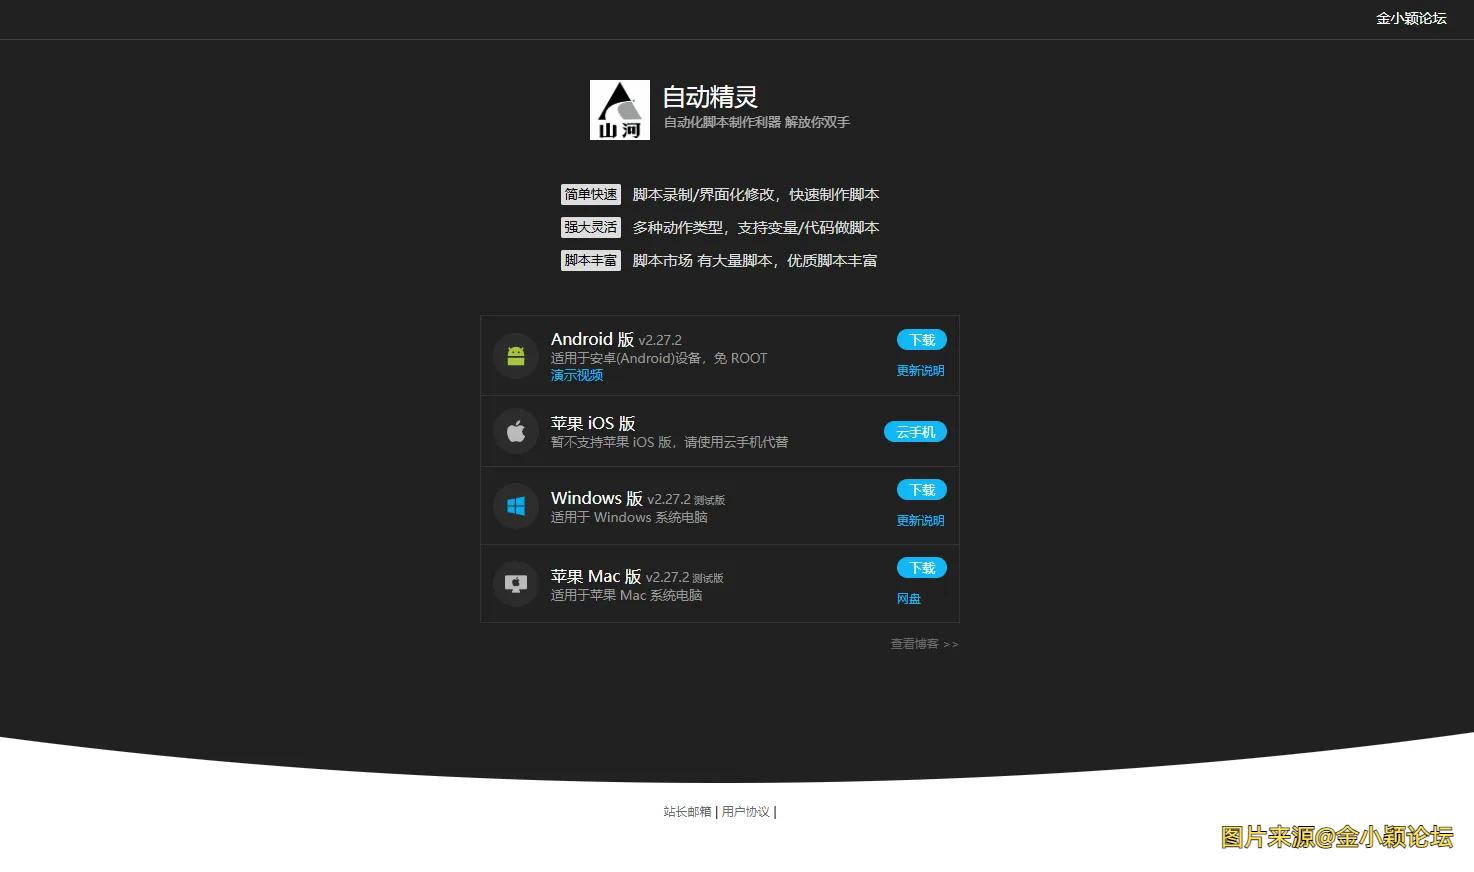This screenshot has height=872, width=1474.
Task: Click the 下载 button for Android 版
Action: 920,339
